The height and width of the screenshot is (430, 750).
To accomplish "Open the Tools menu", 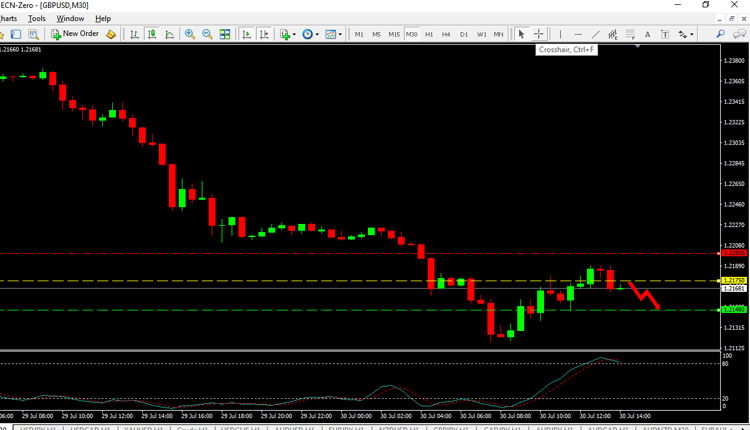I will [37, 19].
